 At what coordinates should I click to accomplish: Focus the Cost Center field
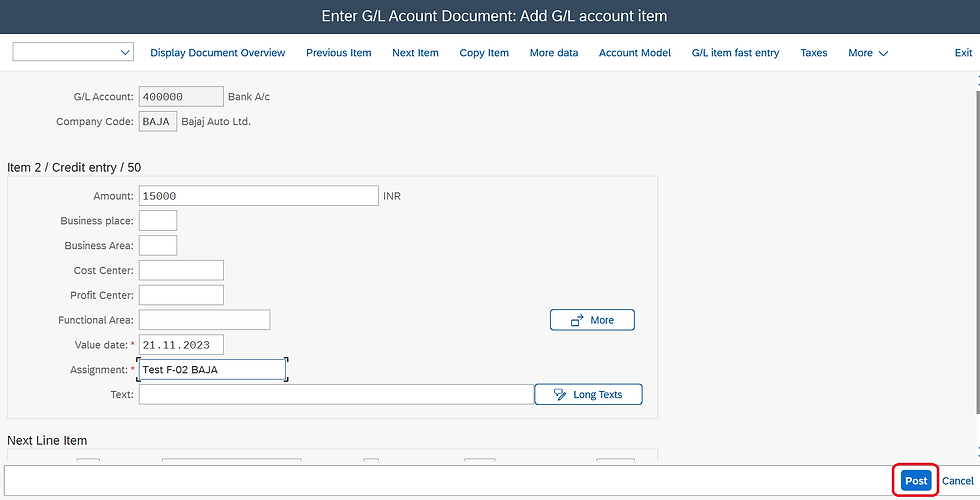(x=181, y=270)
